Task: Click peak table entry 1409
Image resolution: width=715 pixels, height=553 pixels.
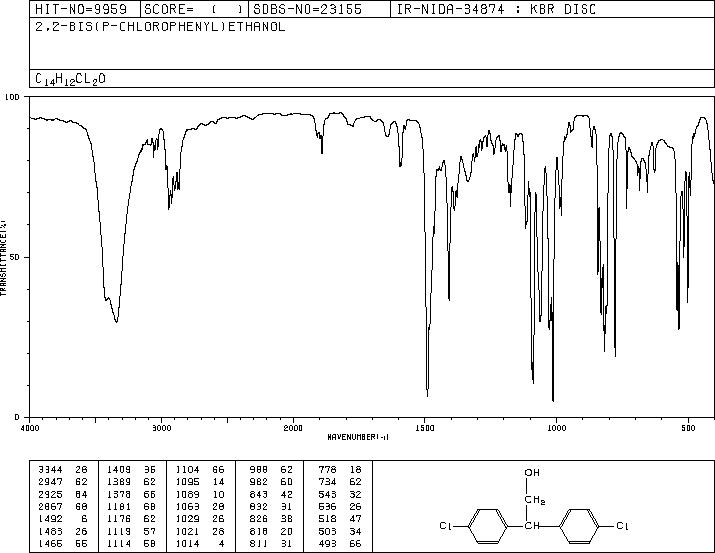Action: pyautogui.click(x=119, y=470)
